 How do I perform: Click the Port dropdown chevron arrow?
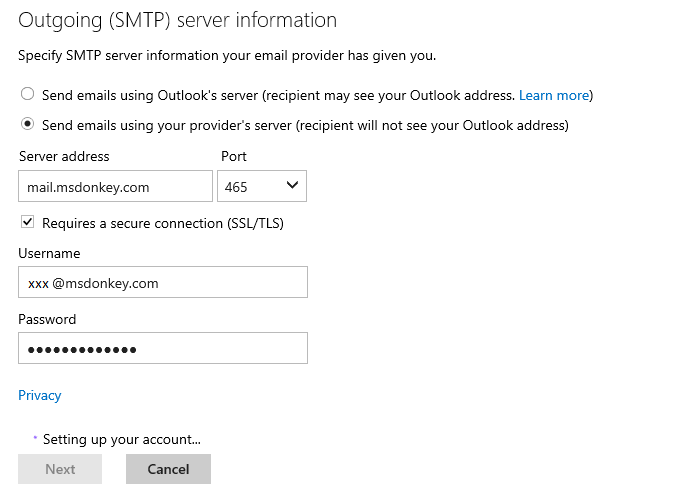pyautogui.click(x=292, y=186)
